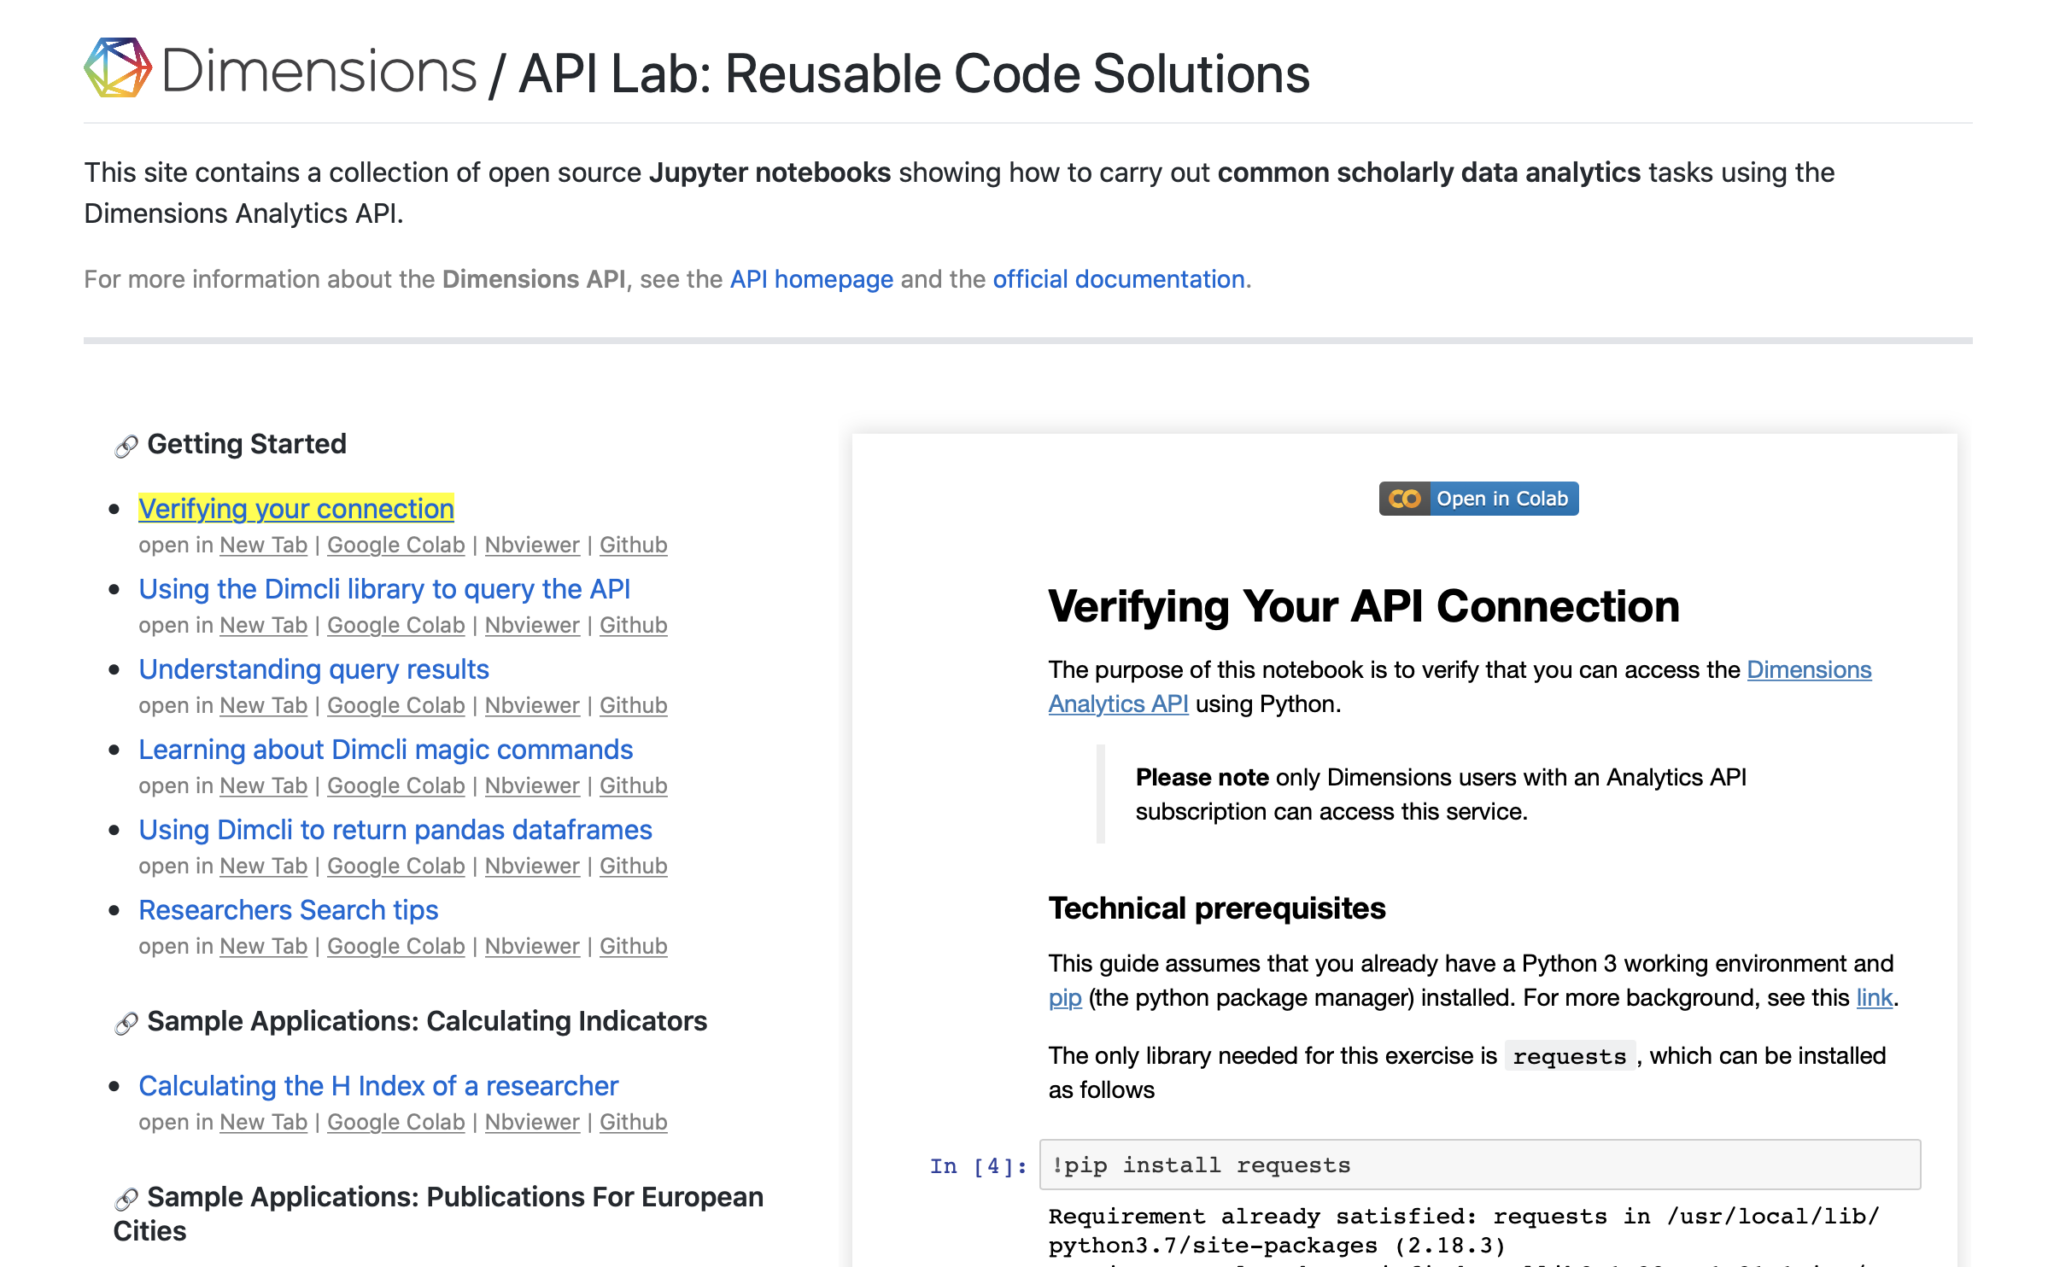Open Using Dimcli to return pandas dataframes
Viewport: 2048px width, 1267px height.
pos(395,829)
